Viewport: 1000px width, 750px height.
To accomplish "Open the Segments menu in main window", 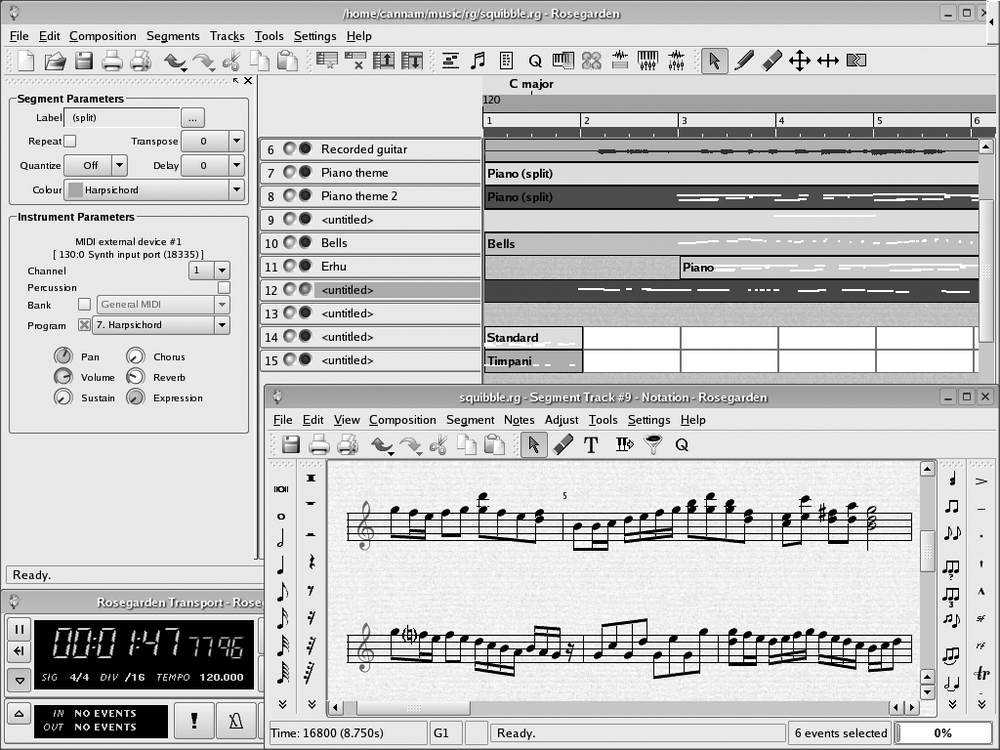I will coord(172,36).
